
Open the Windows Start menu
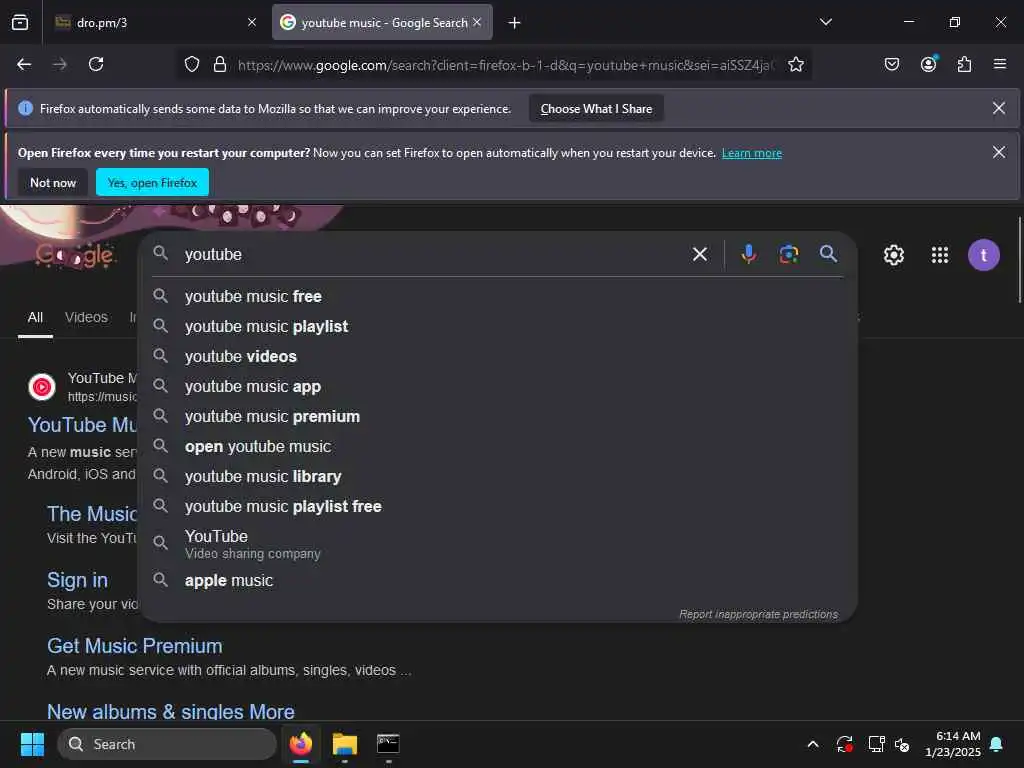point(32,744)
